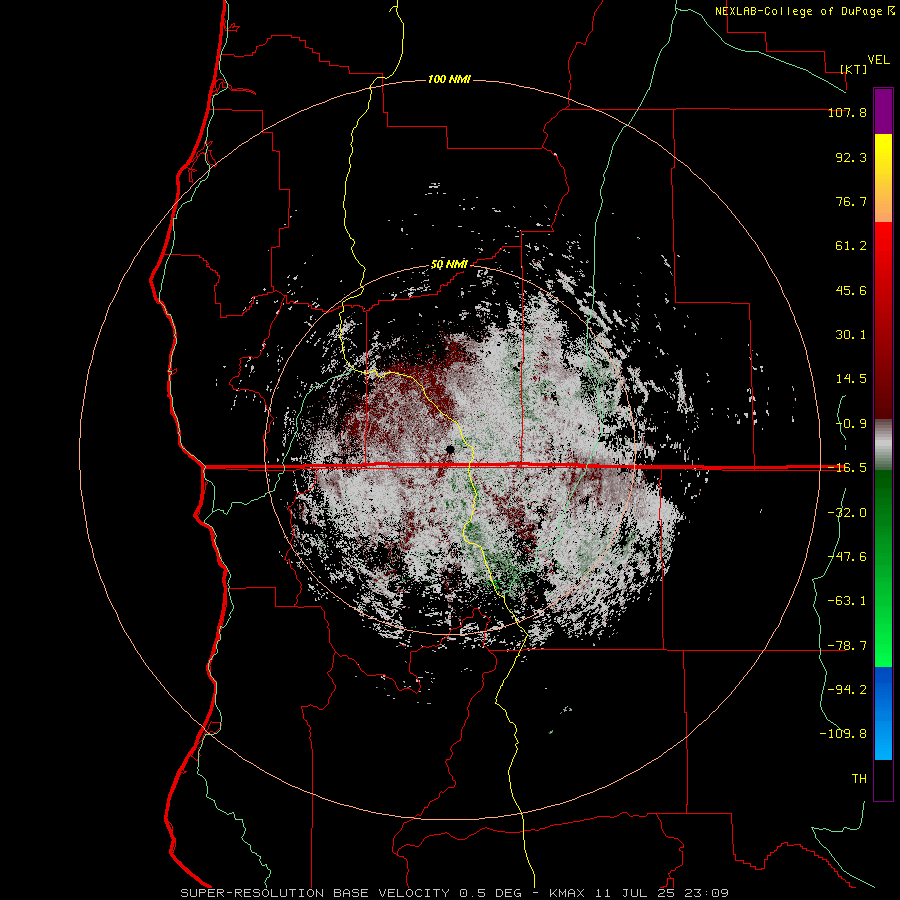
Task: Click the -109.8 velocity scale value
Action: [843, 734]
